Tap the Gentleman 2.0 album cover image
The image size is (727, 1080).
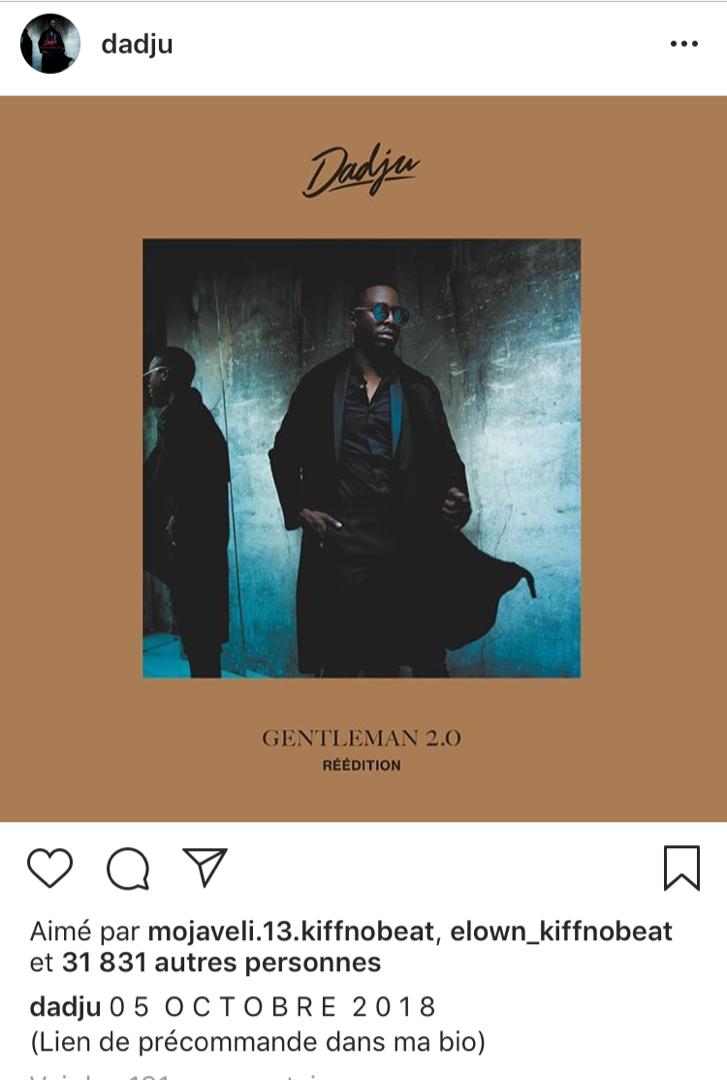coord(361,458)
